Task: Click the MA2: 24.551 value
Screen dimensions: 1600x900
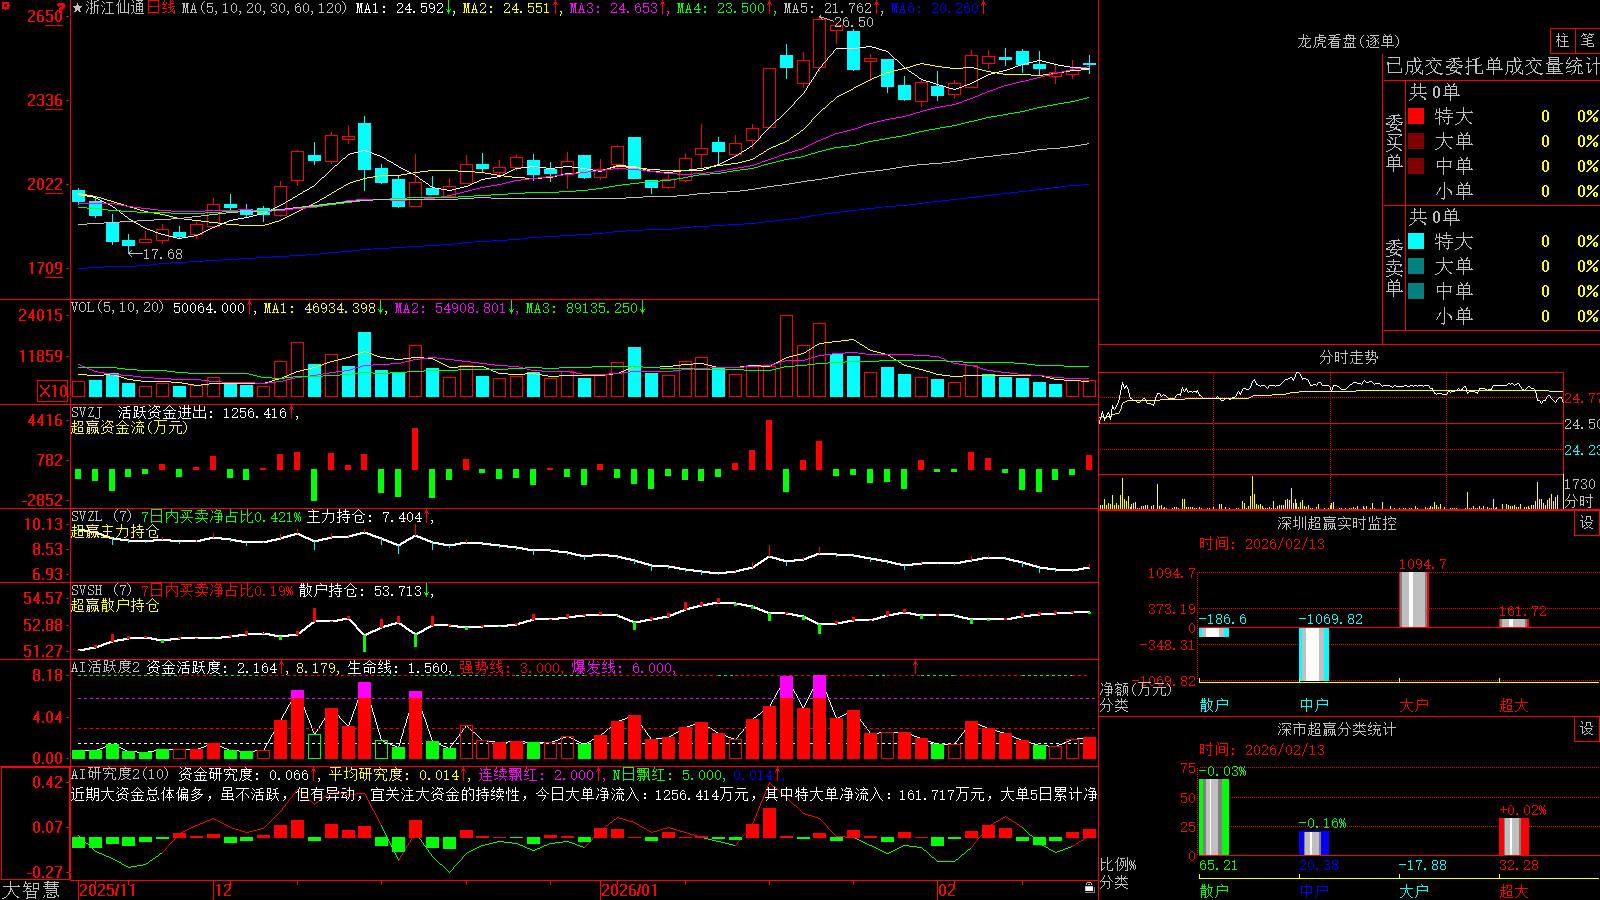Action: [510, 8]
